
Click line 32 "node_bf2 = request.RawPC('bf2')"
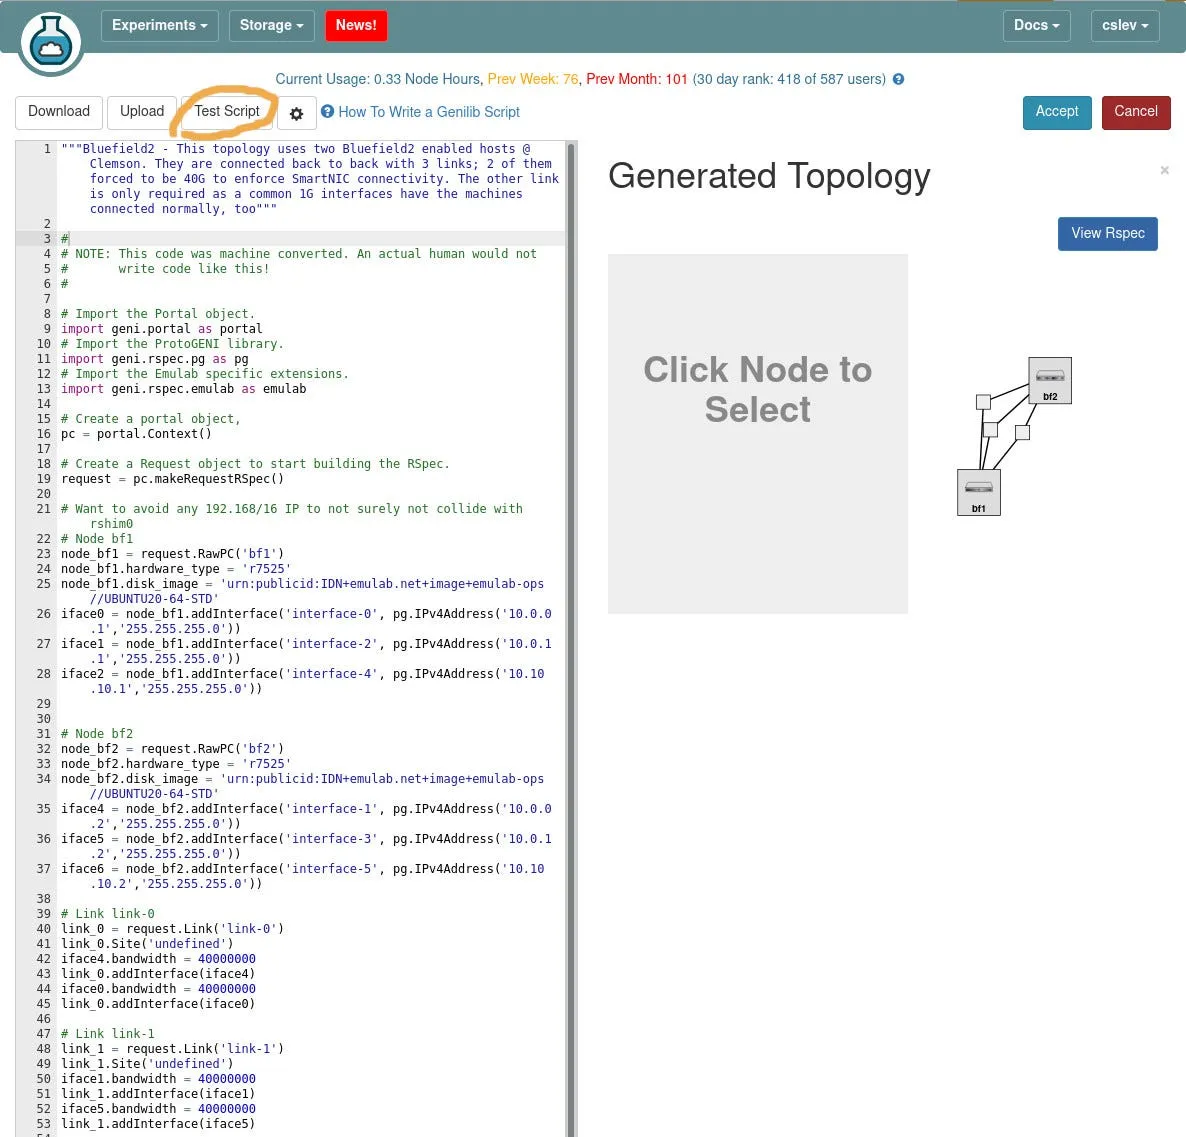172,749
